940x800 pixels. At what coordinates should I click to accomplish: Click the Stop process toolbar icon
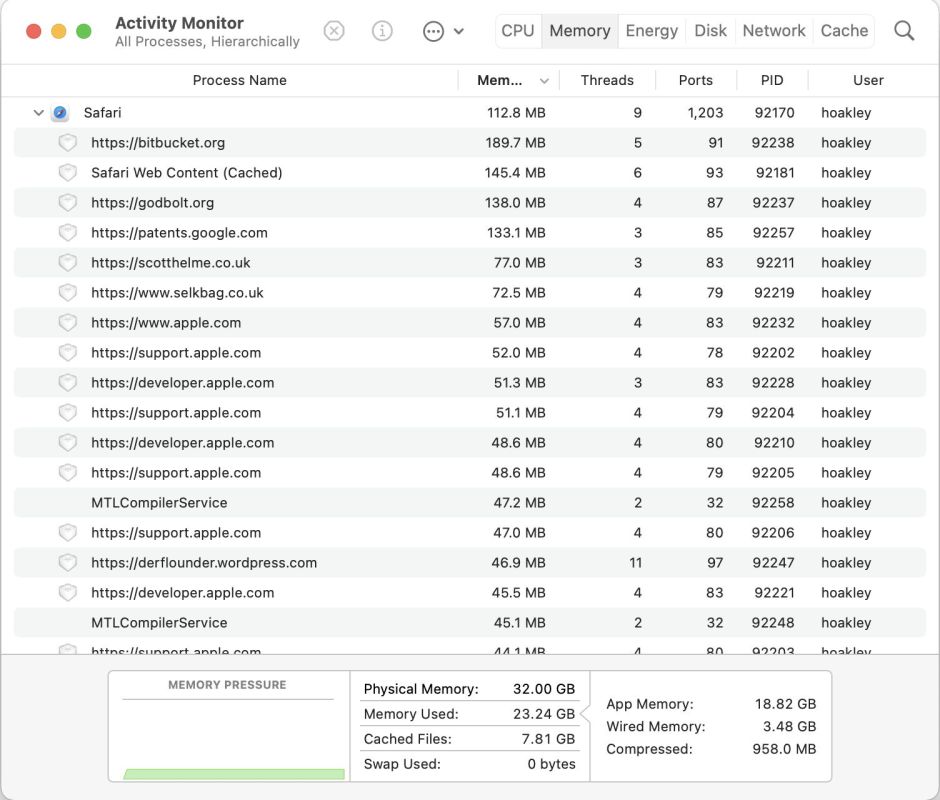point(334,31)
